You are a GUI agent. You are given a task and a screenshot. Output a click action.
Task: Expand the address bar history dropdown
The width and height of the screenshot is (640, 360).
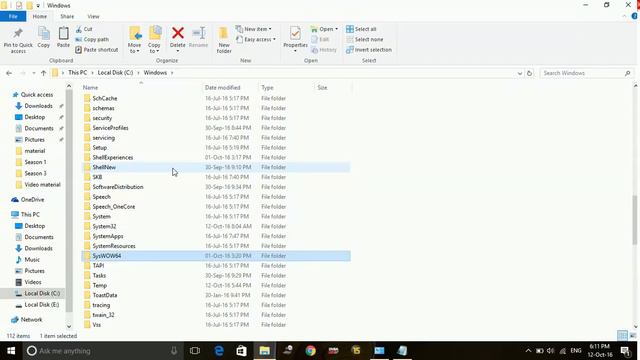[520, 73]
